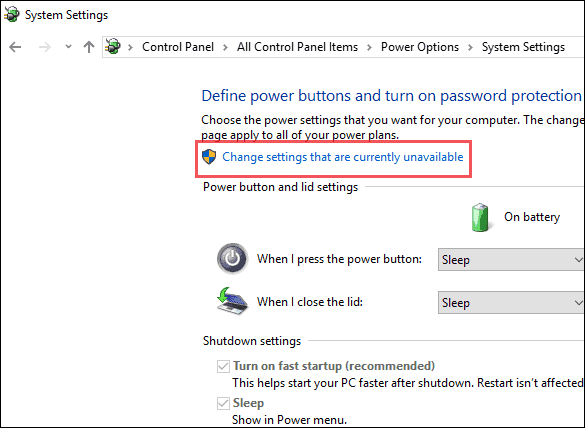Click the Power Options icon in the address bar
The image size is (585, 428).
pos(113,47)
